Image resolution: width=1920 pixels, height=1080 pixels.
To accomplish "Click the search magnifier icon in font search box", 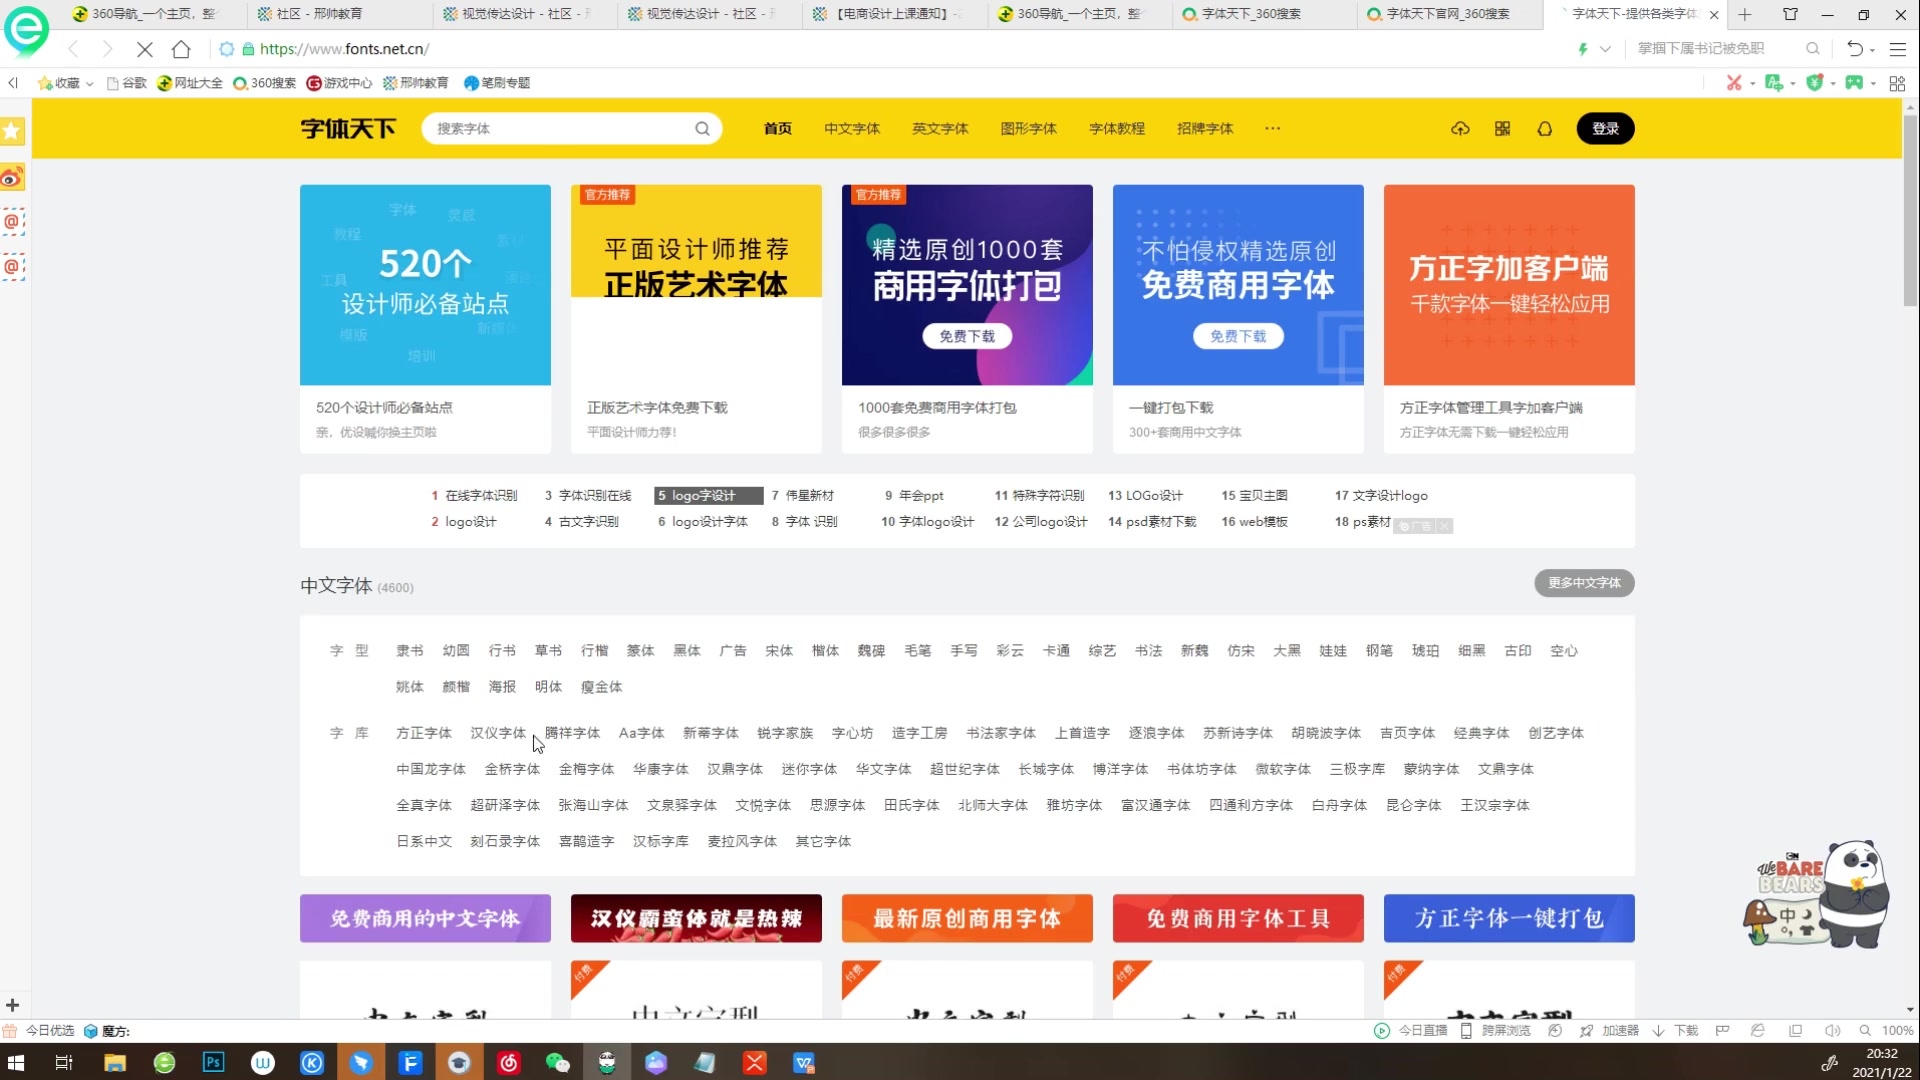I will pos(702,129).
